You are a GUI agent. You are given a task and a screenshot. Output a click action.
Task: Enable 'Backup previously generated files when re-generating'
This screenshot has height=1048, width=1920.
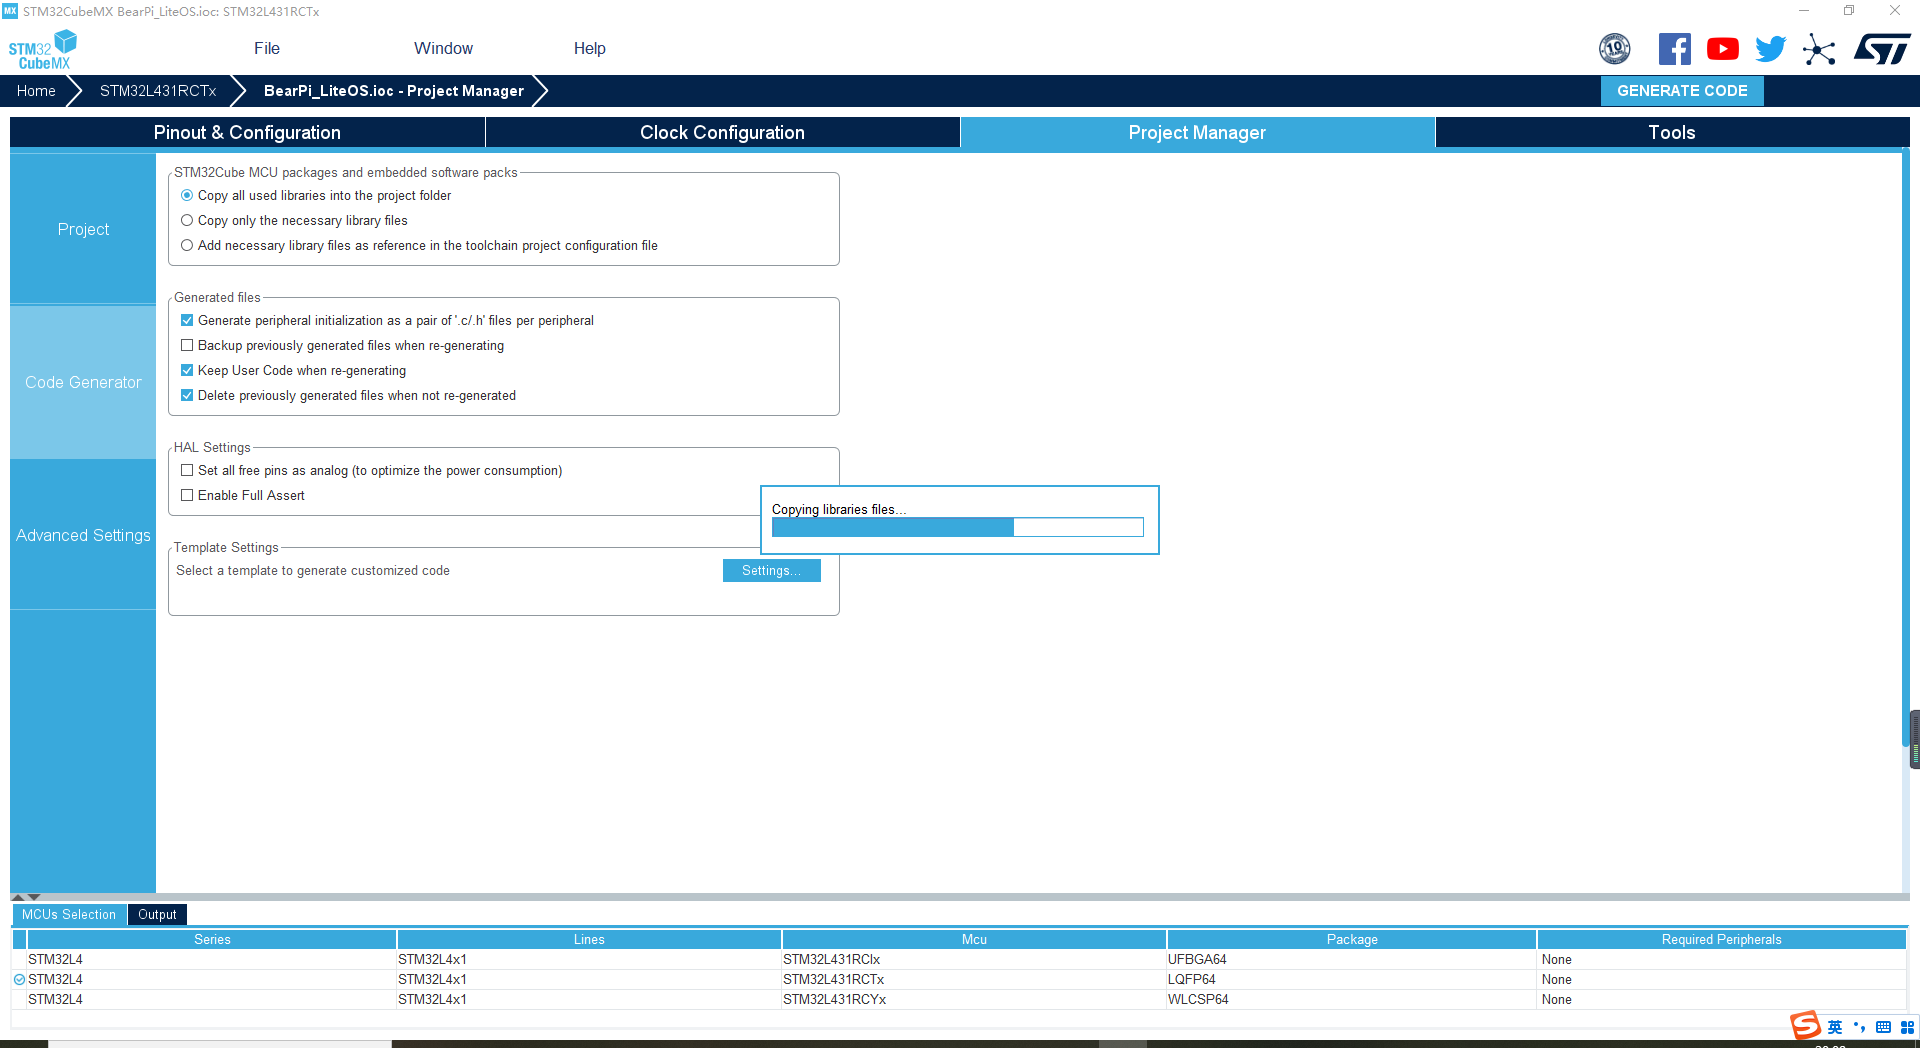(187, 346)
